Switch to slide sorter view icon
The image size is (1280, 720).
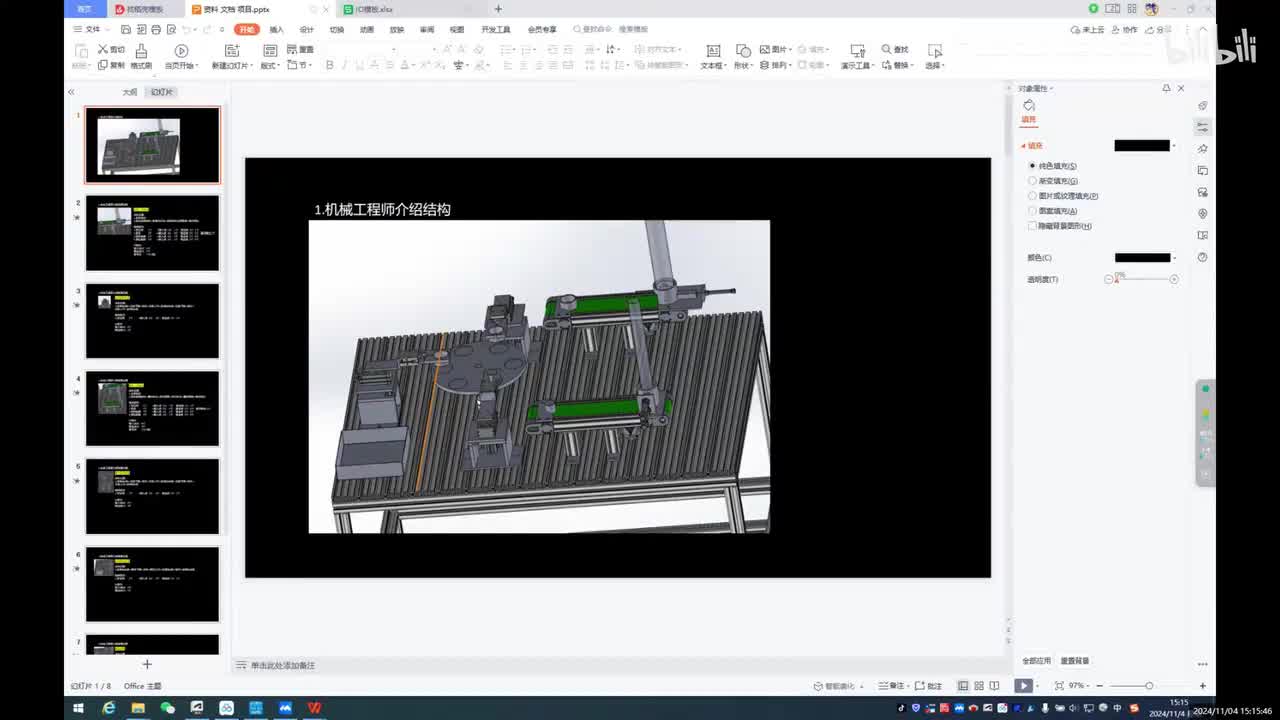coord(979,686)
